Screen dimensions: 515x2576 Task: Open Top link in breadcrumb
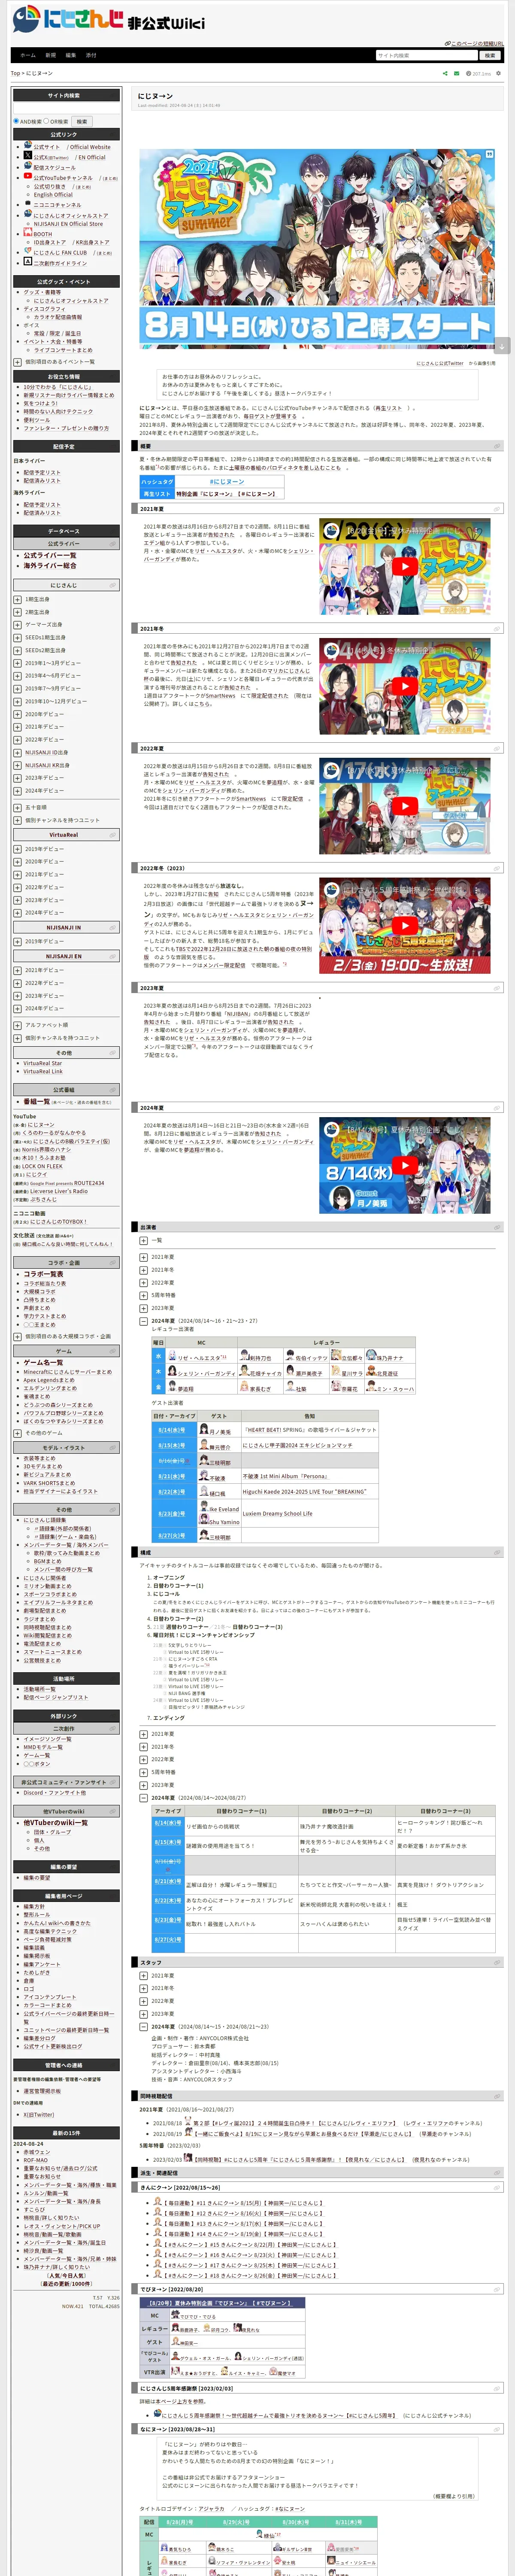[15, 73]
